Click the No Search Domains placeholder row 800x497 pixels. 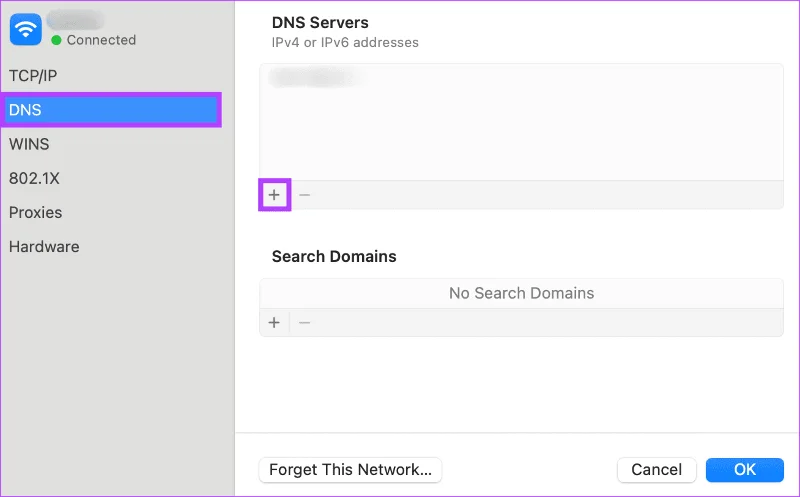[521, 293]
